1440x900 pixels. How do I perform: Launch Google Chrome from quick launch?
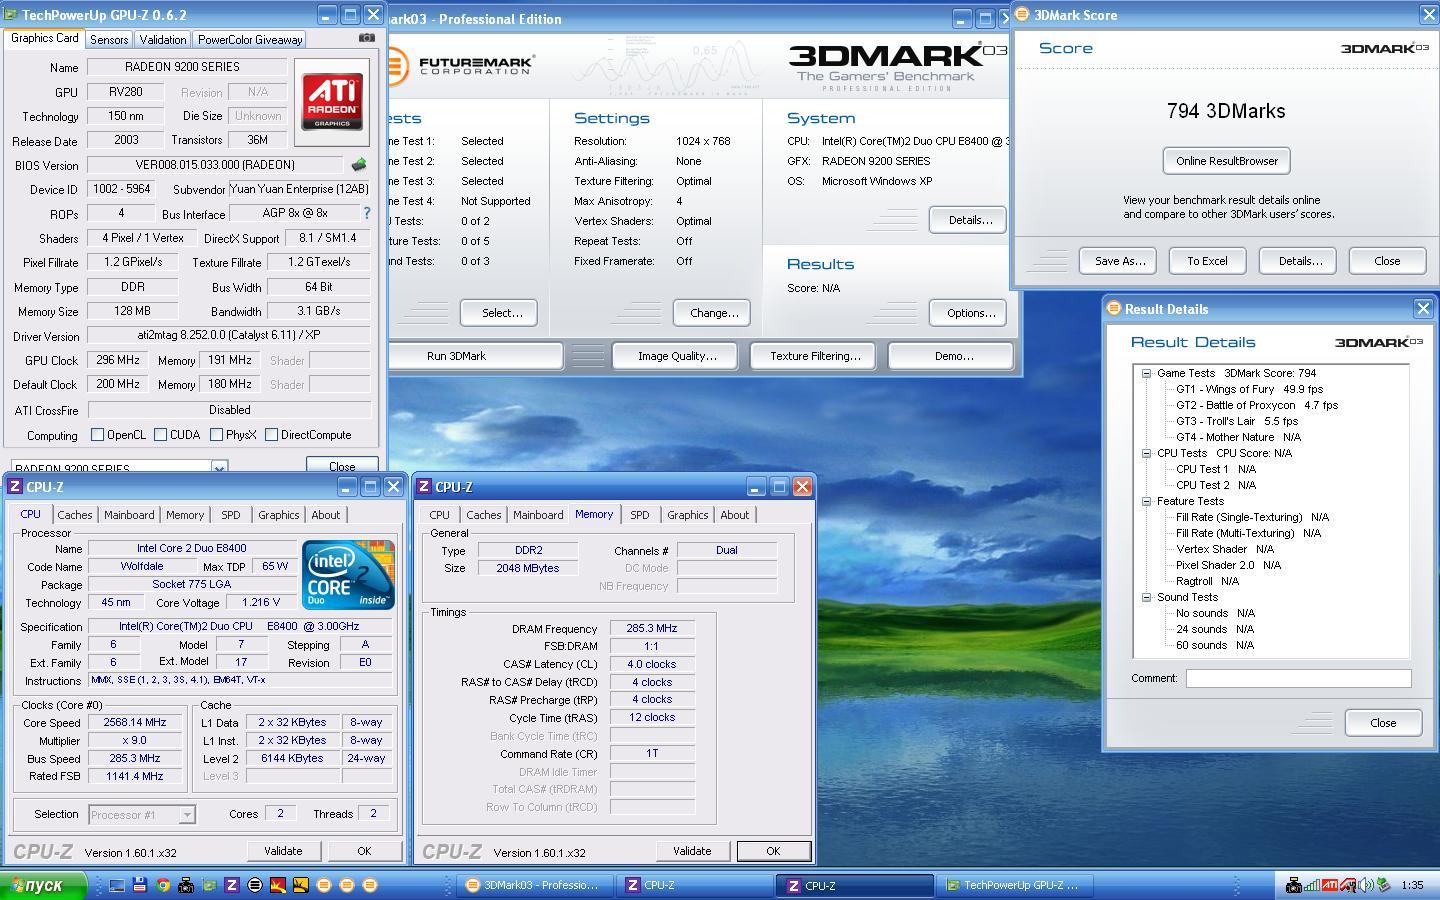coord(163,885)
